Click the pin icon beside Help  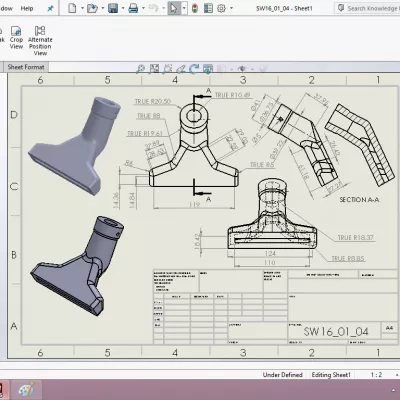pos(50,8)
